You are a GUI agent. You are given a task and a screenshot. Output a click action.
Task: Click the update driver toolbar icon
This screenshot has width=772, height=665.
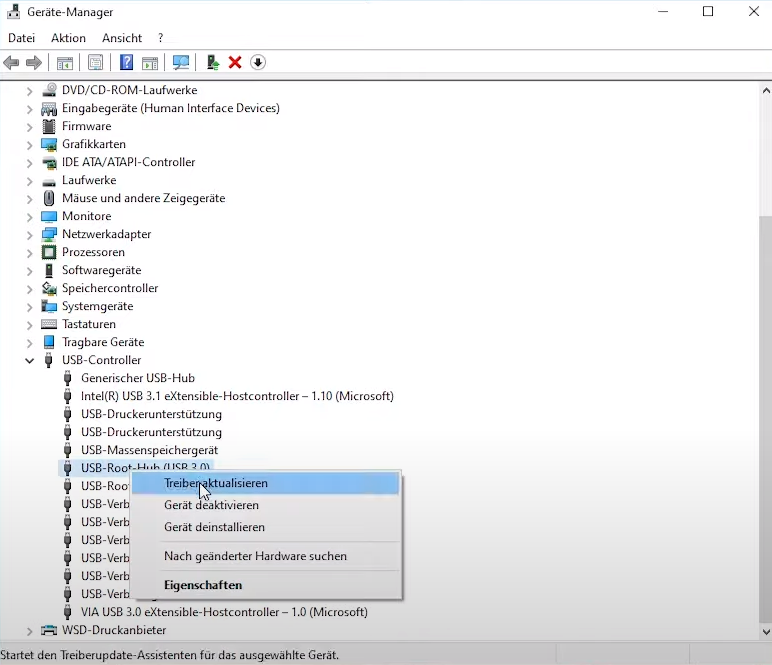tap(213, 62)
